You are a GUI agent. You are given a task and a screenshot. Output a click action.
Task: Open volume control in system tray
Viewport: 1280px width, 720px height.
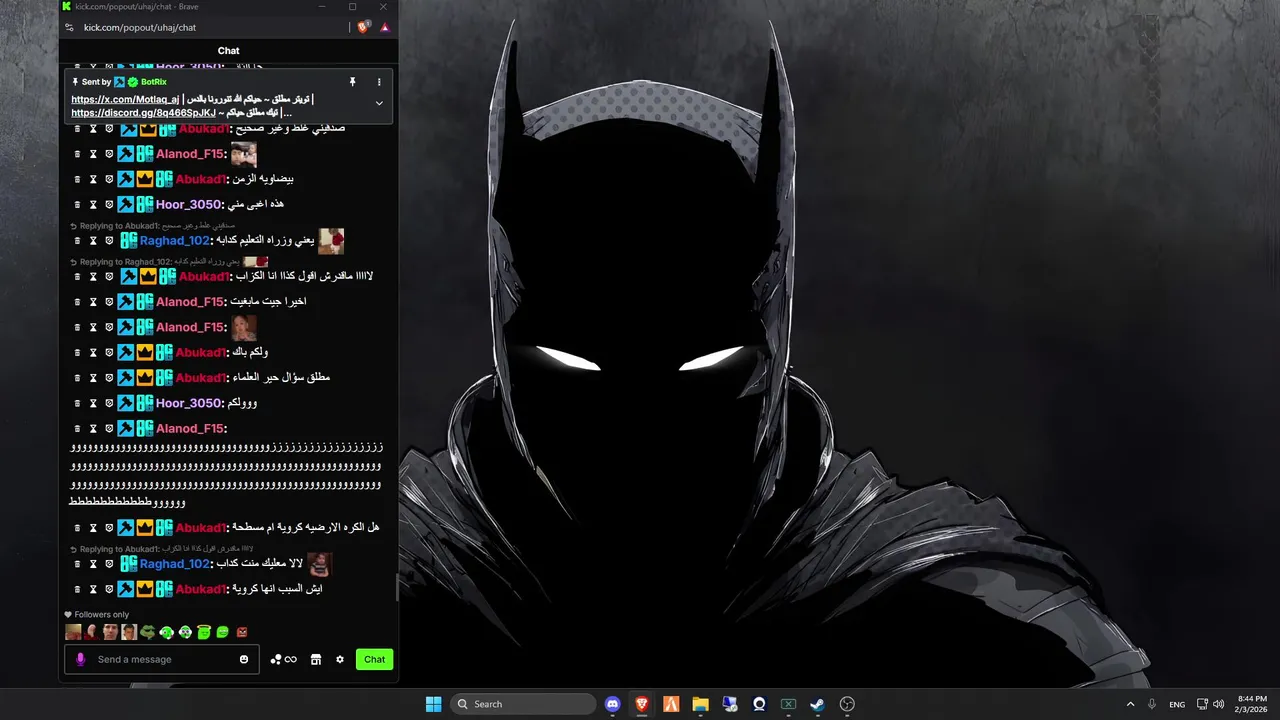point(1218,704)
